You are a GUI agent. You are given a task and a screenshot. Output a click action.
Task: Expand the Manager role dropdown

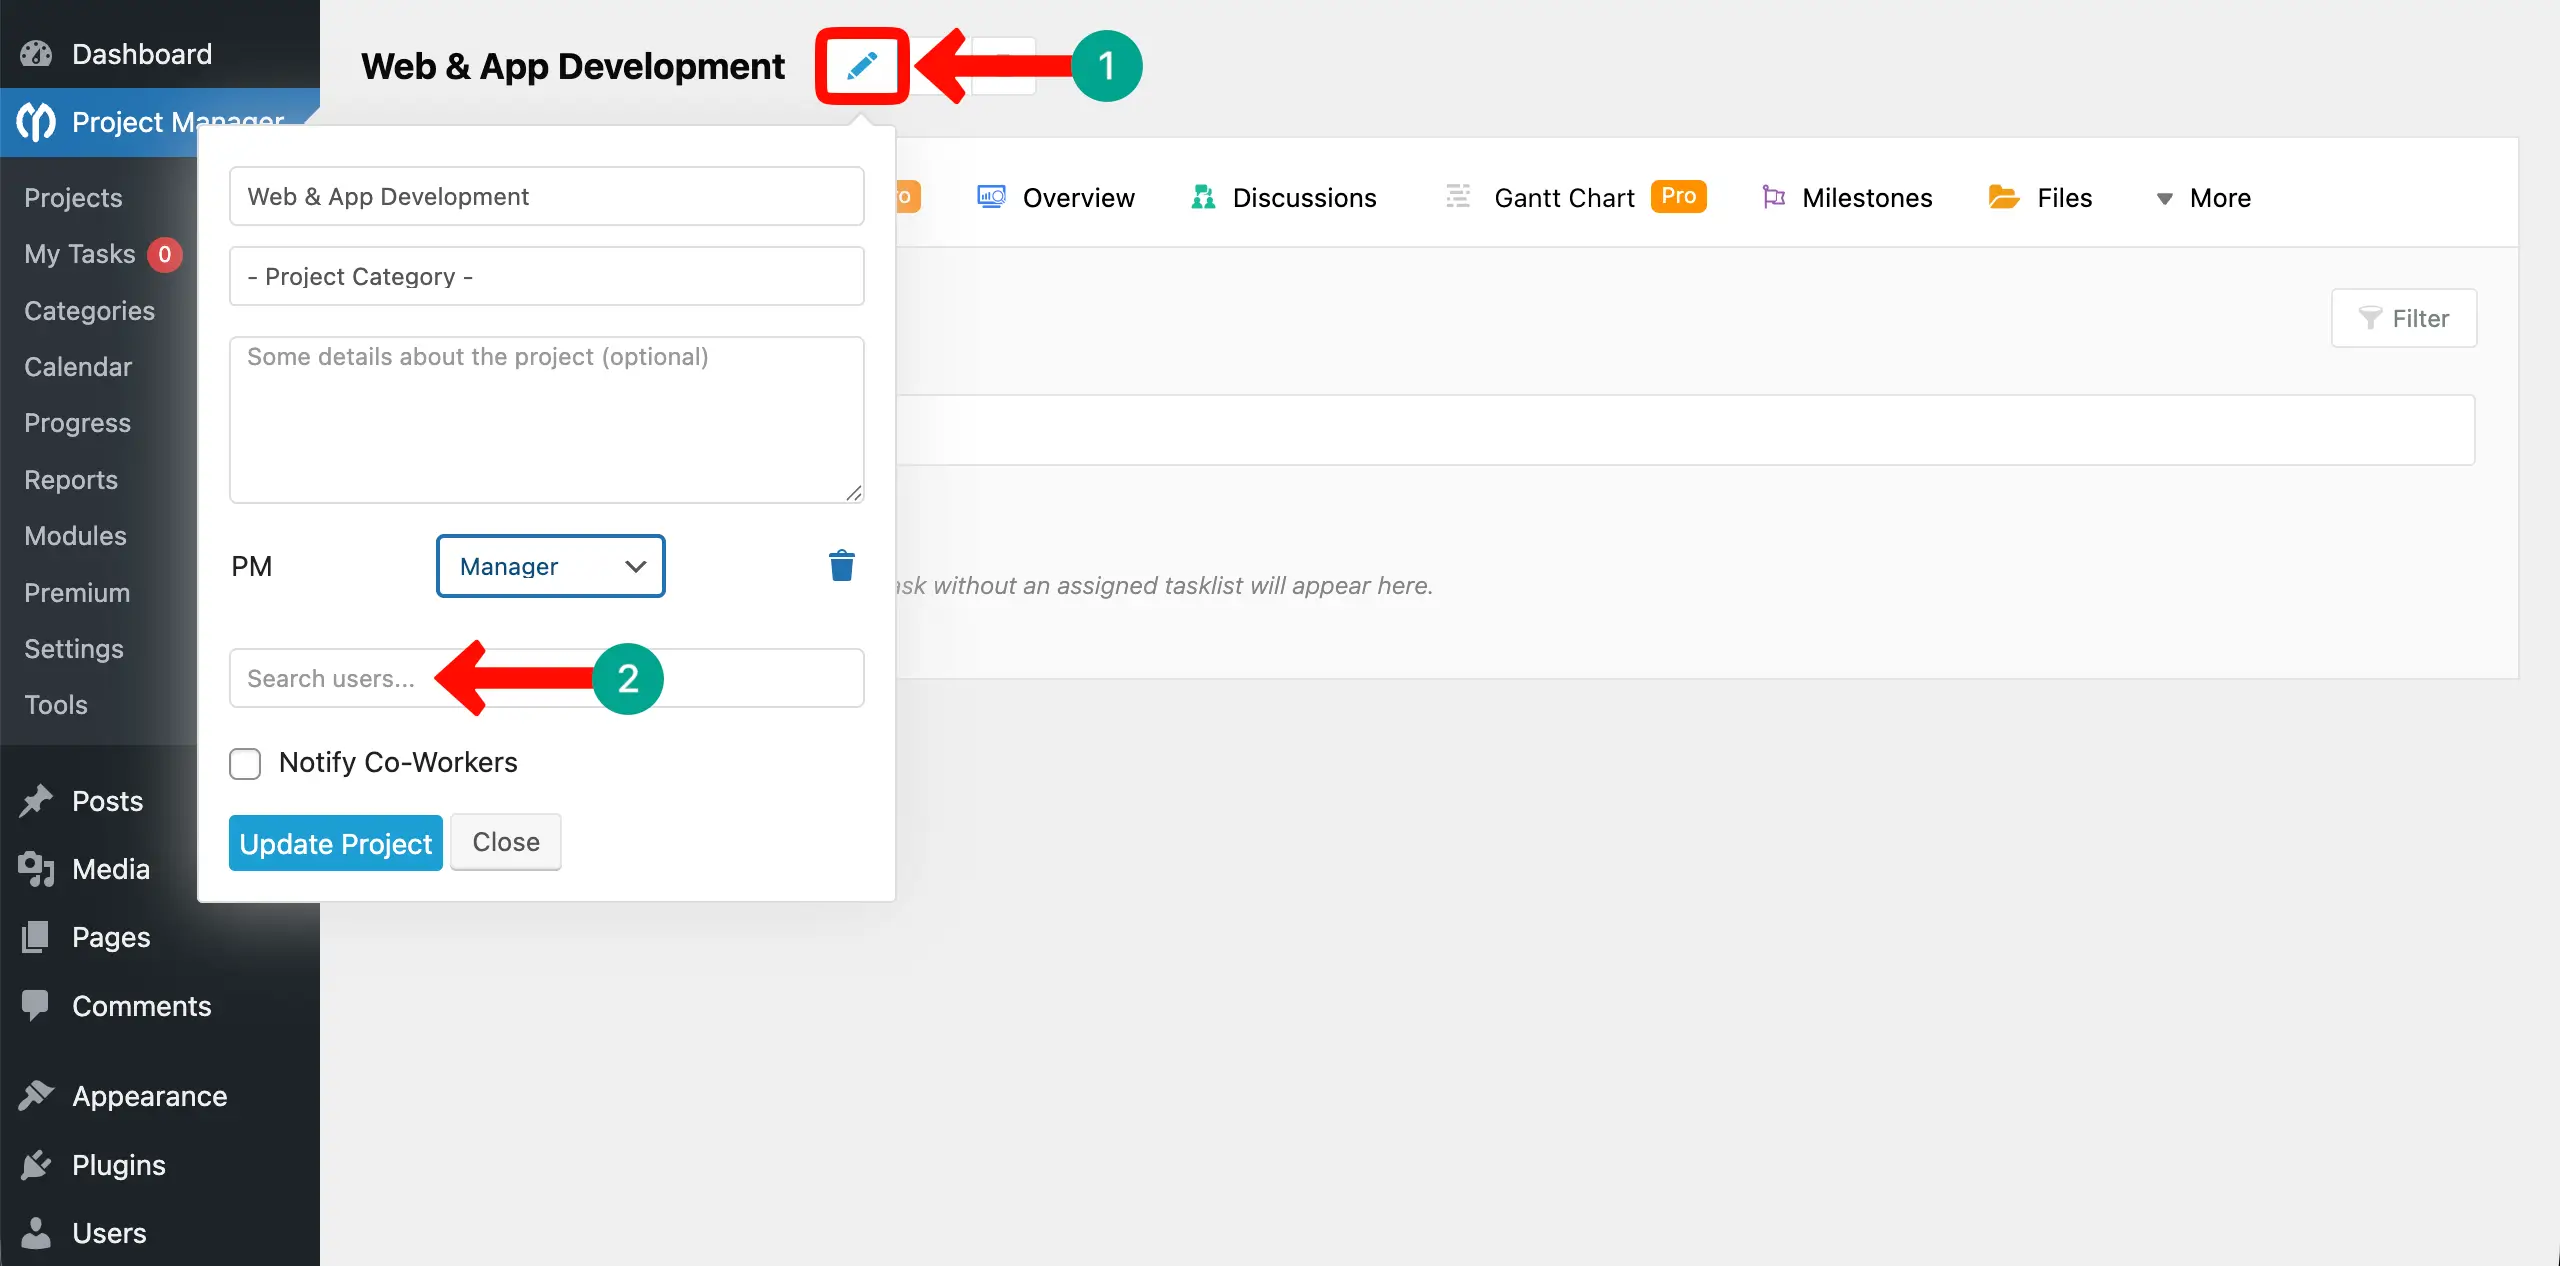pos(549,566)
